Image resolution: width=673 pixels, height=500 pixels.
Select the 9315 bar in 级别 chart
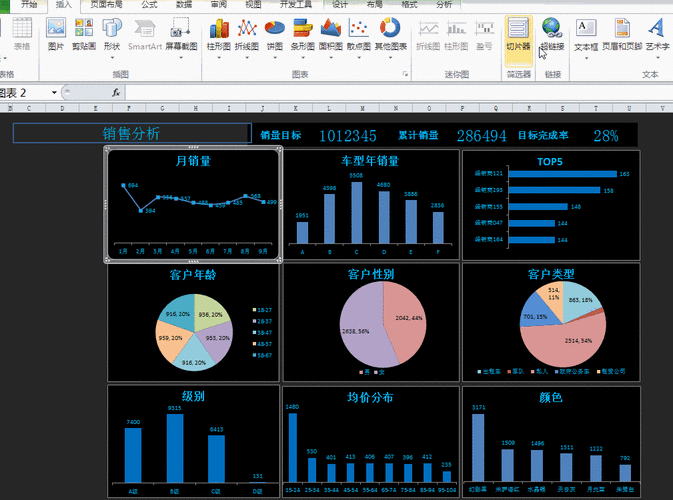tap(175, 448)
